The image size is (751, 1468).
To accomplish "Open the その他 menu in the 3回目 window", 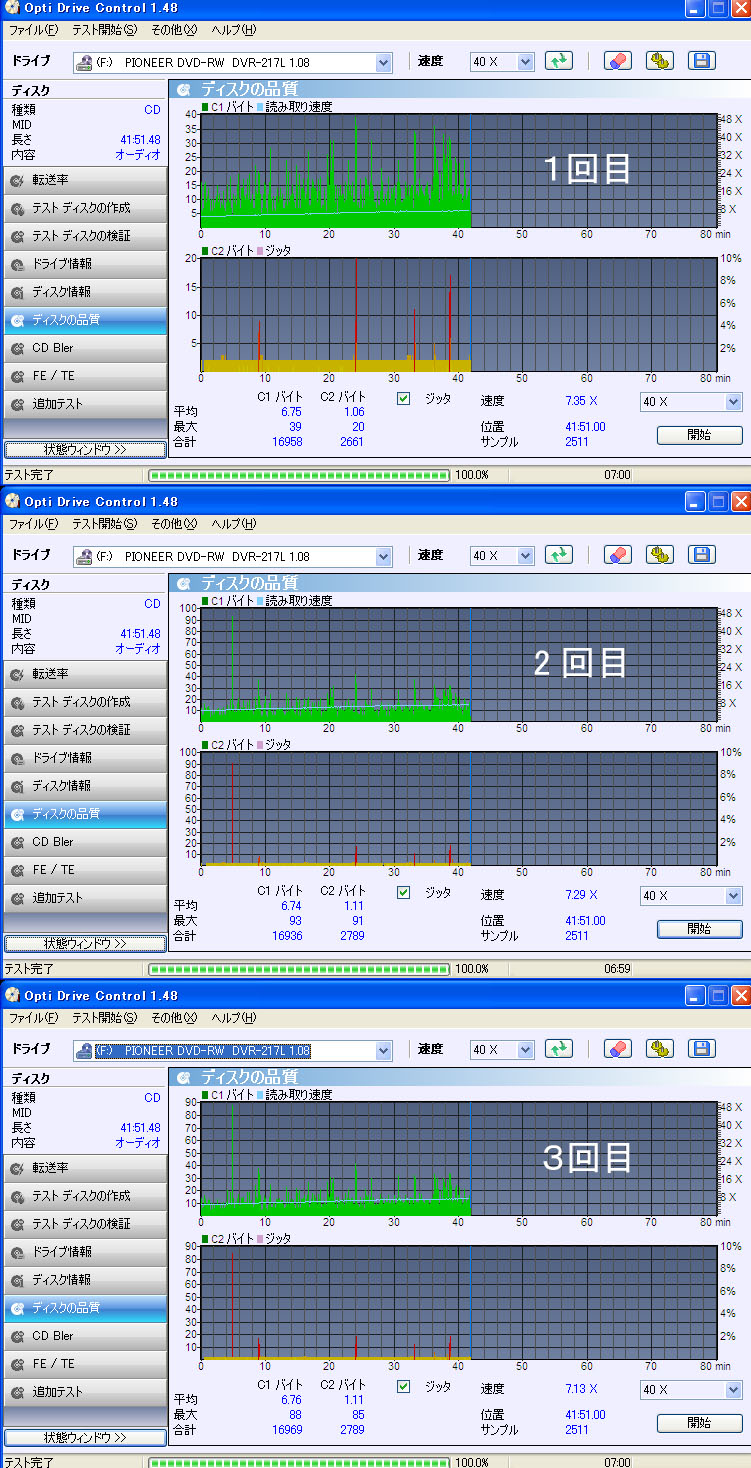I will click(x=174, y=1018).
